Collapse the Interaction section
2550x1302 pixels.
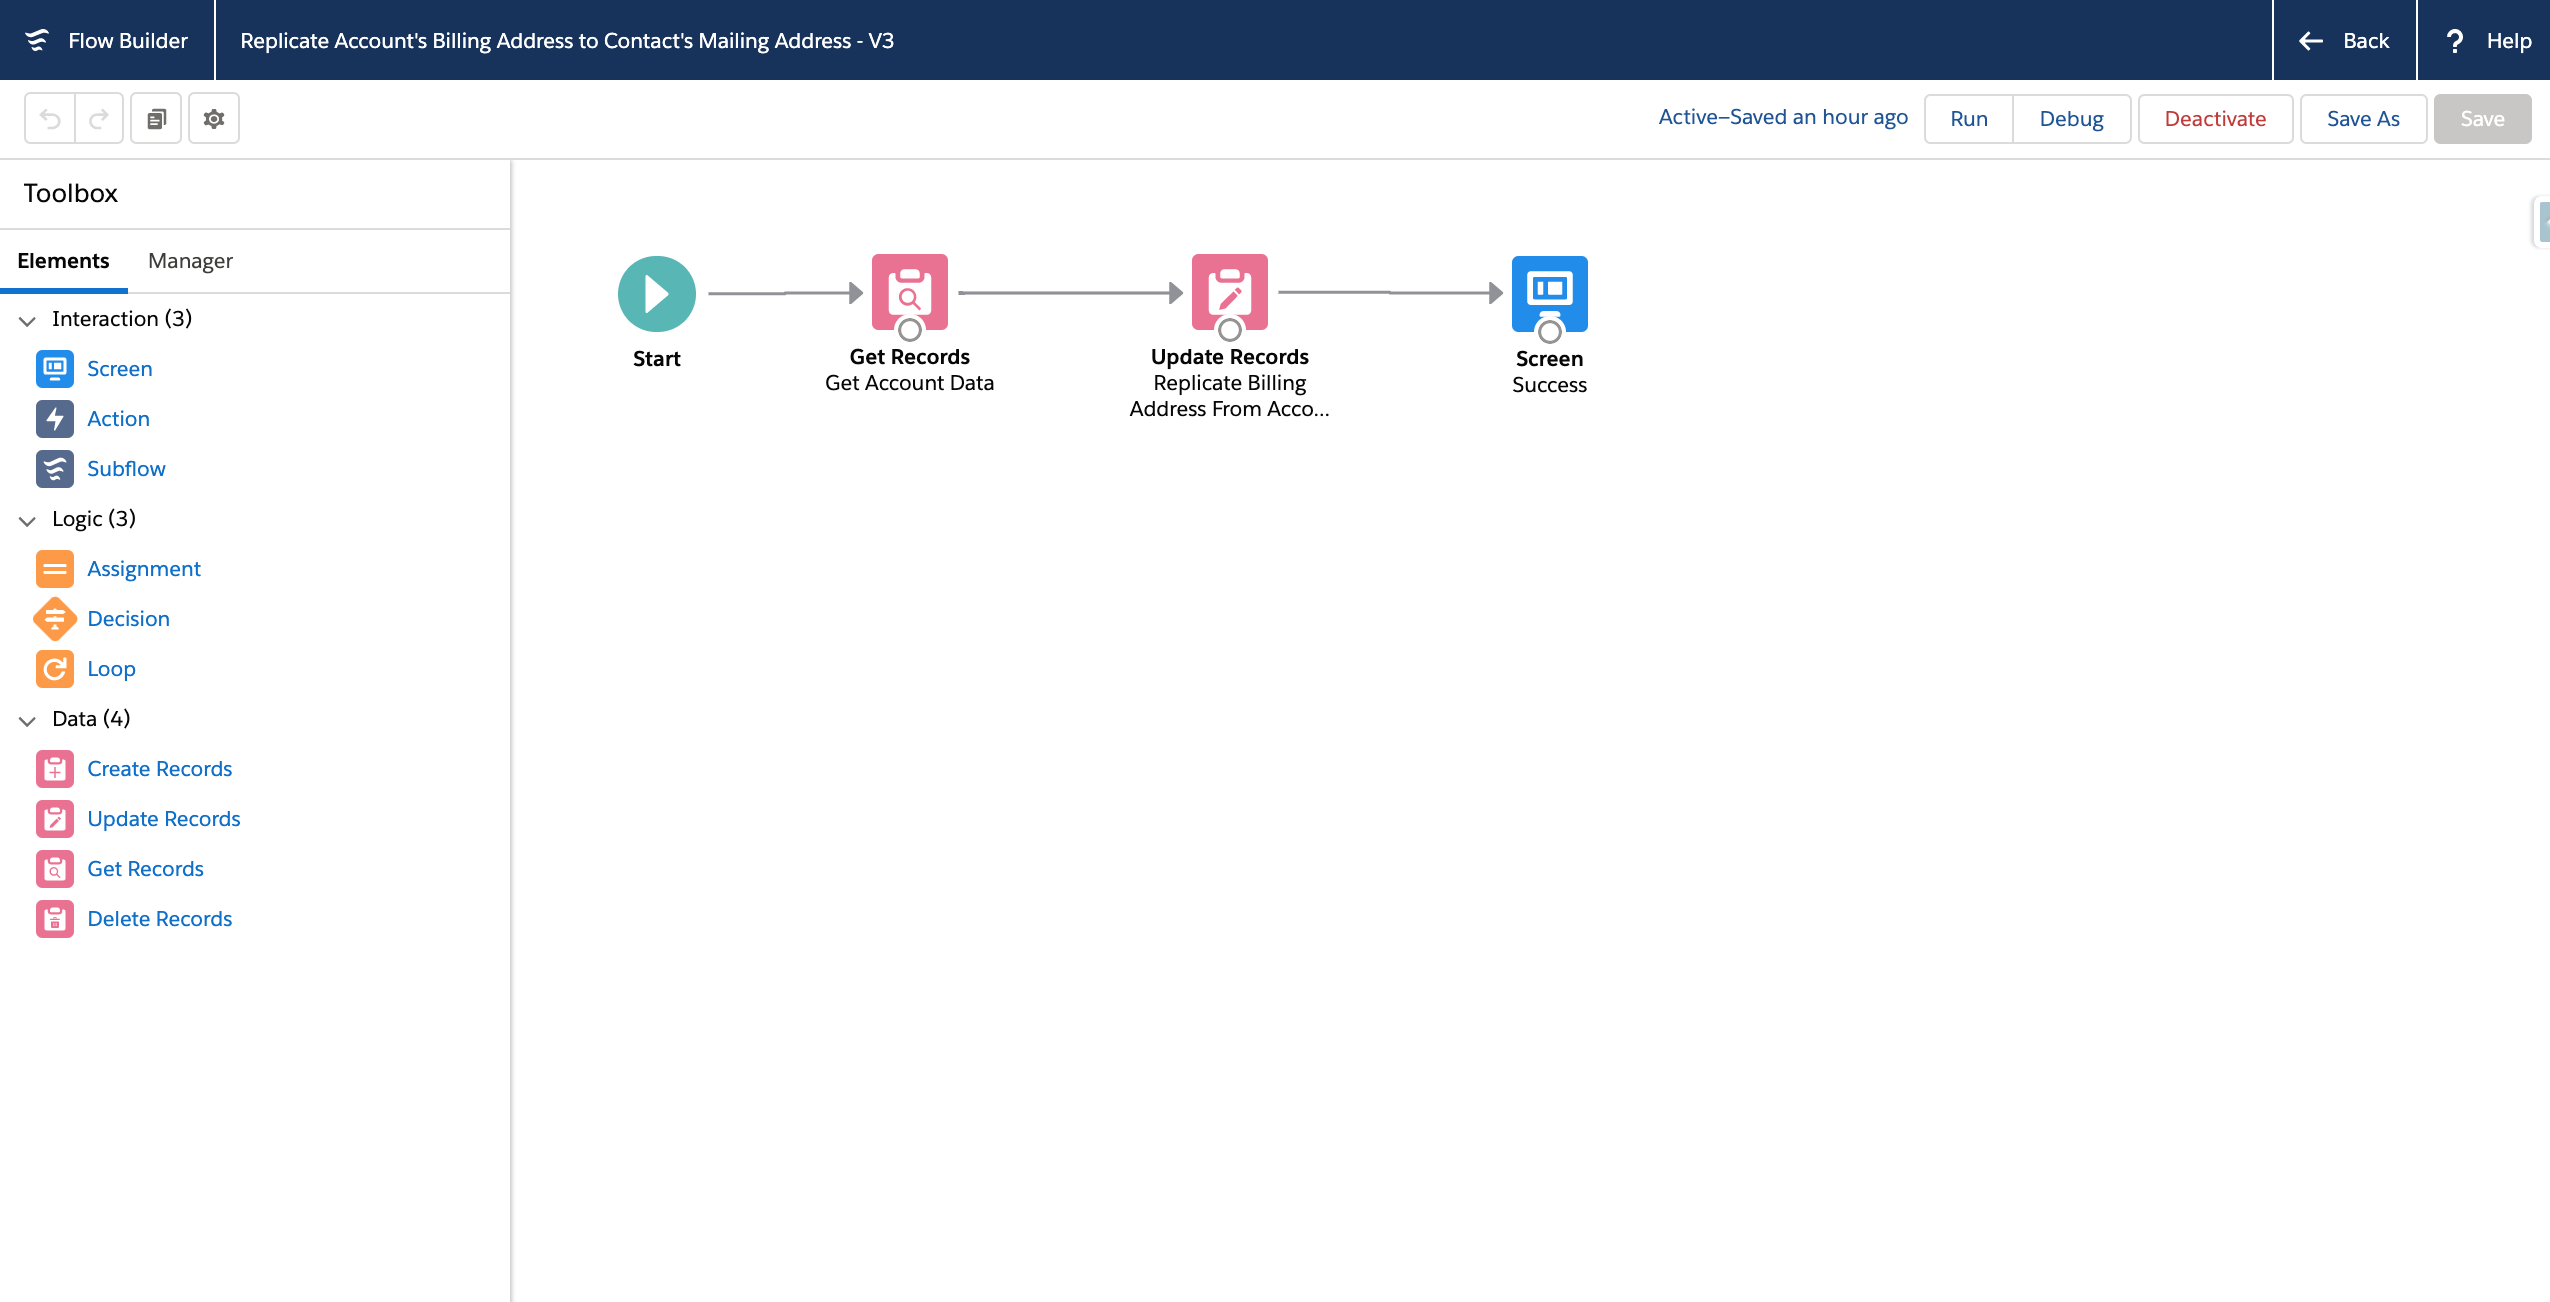27,320
